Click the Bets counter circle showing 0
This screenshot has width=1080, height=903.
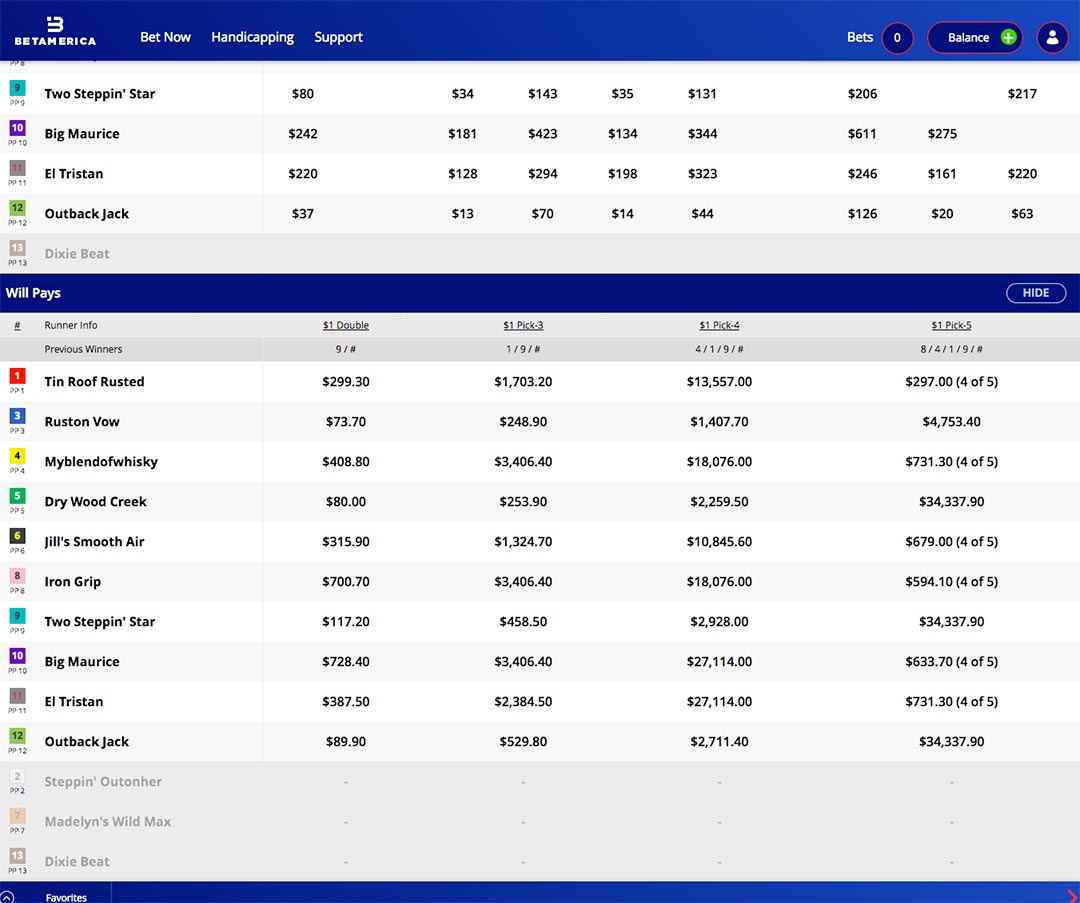pos(897,38)
